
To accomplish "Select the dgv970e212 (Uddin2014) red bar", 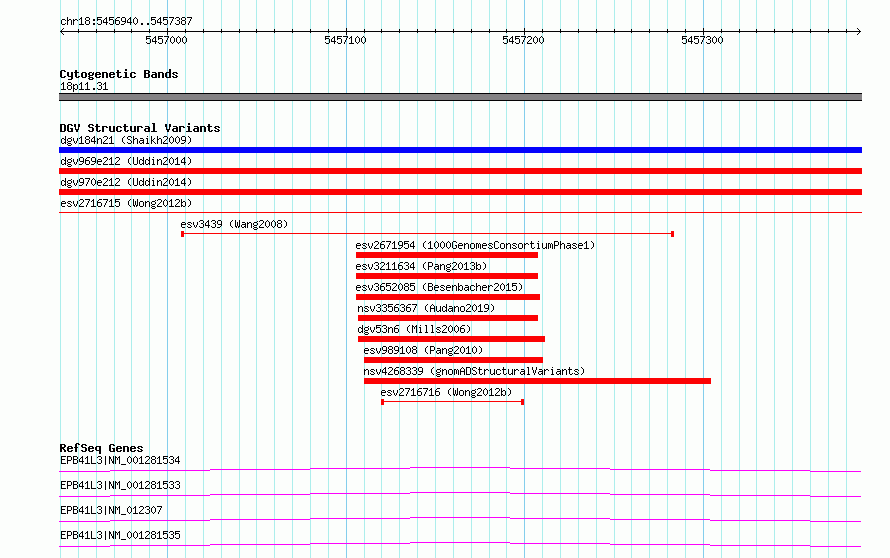I will (x=460, y=192).
